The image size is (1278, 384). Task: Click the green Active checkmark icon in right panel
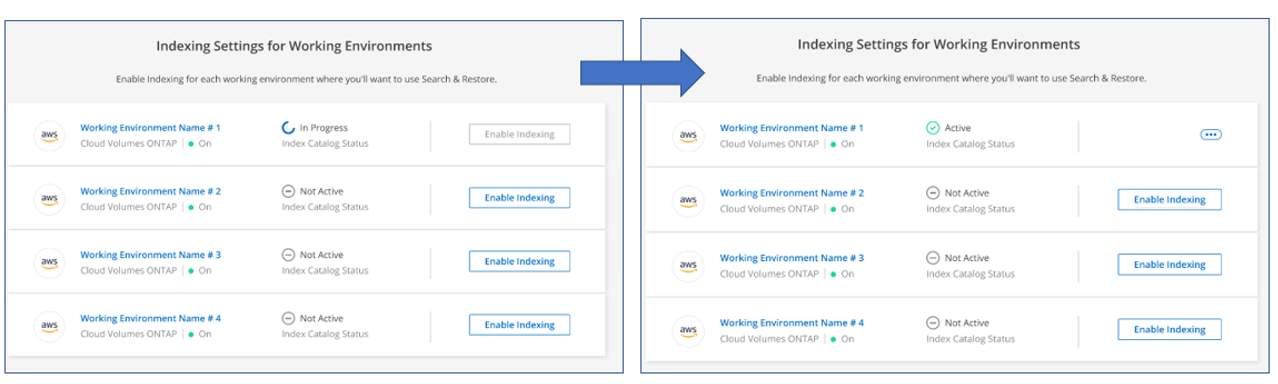coord(932,128)
